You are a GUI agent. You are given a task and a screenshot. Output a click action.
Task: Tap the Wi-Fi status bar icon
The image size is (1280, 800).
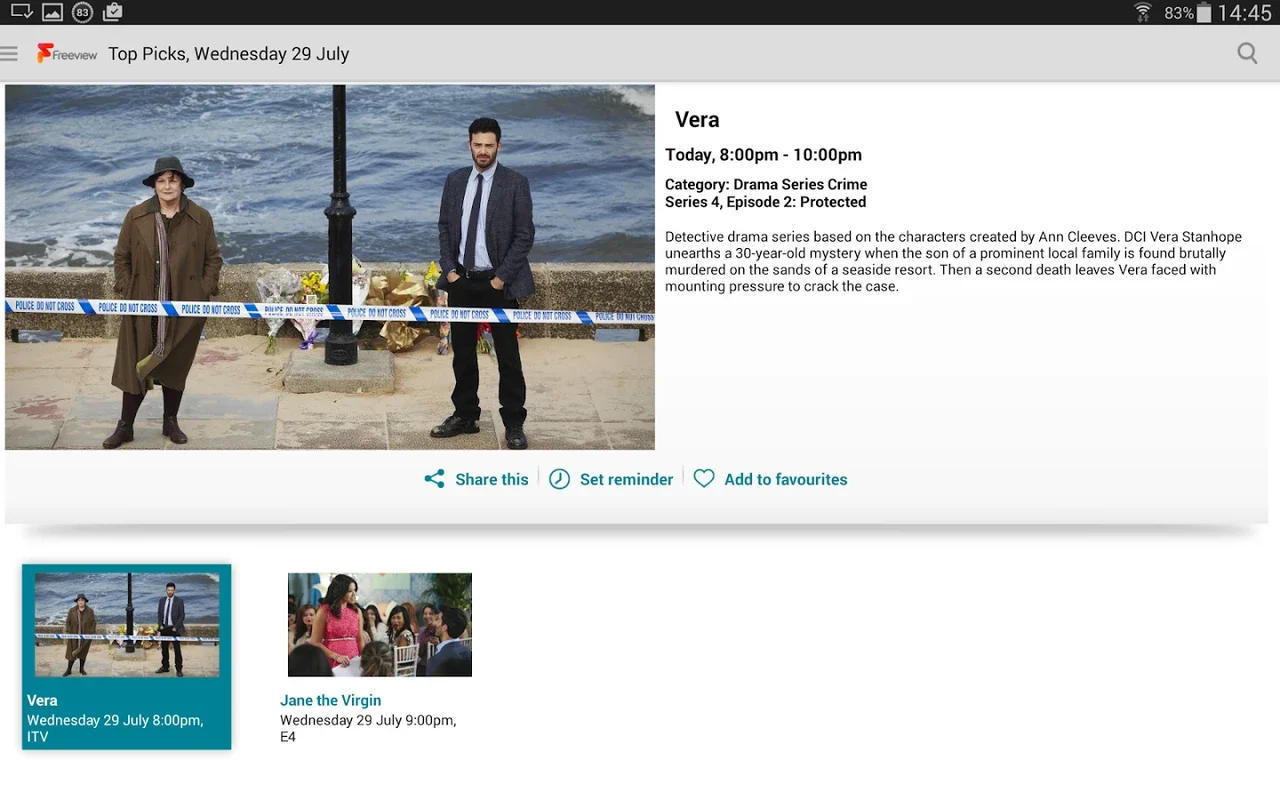(x=1143, y=13)
